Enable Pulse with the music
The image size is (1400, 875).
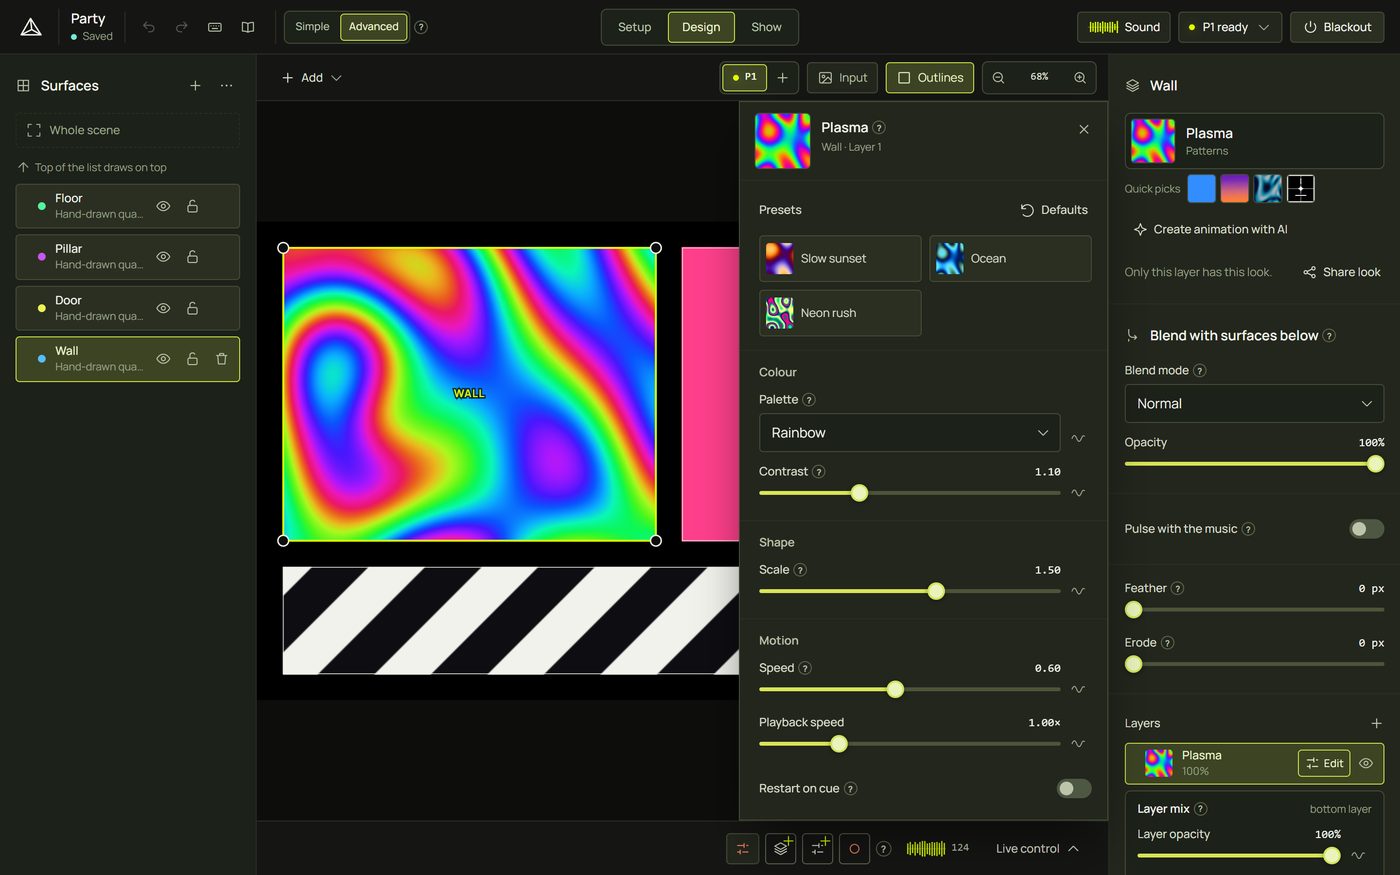(x=1366, y=529)
